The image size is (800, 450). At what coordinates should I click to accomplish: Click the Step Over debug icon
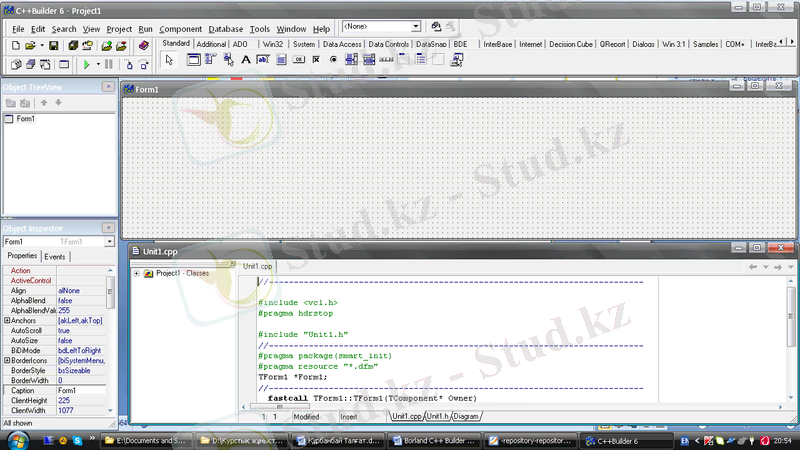[x=144, y=65]
